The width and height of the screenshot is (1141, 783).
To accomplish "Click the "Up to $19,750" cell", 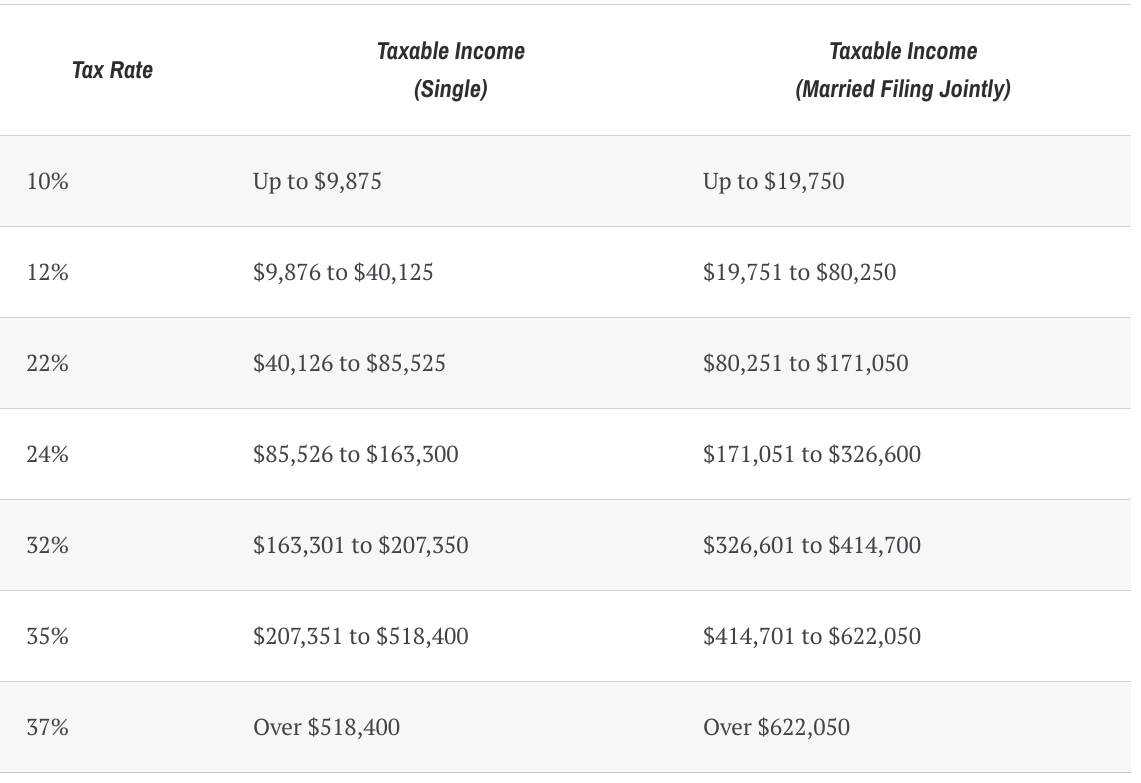I will (773, 181).
